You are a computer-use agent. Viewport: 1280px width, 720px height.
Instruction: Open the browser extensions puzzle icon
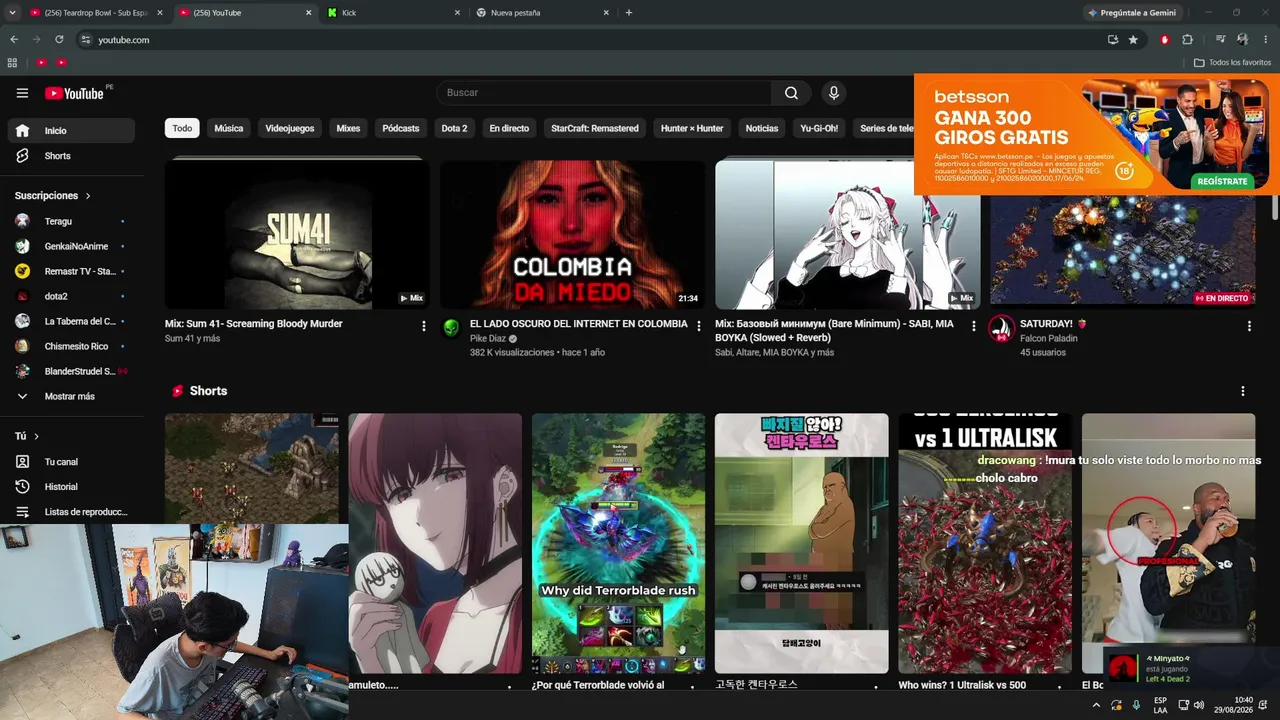pos(1188,40)
